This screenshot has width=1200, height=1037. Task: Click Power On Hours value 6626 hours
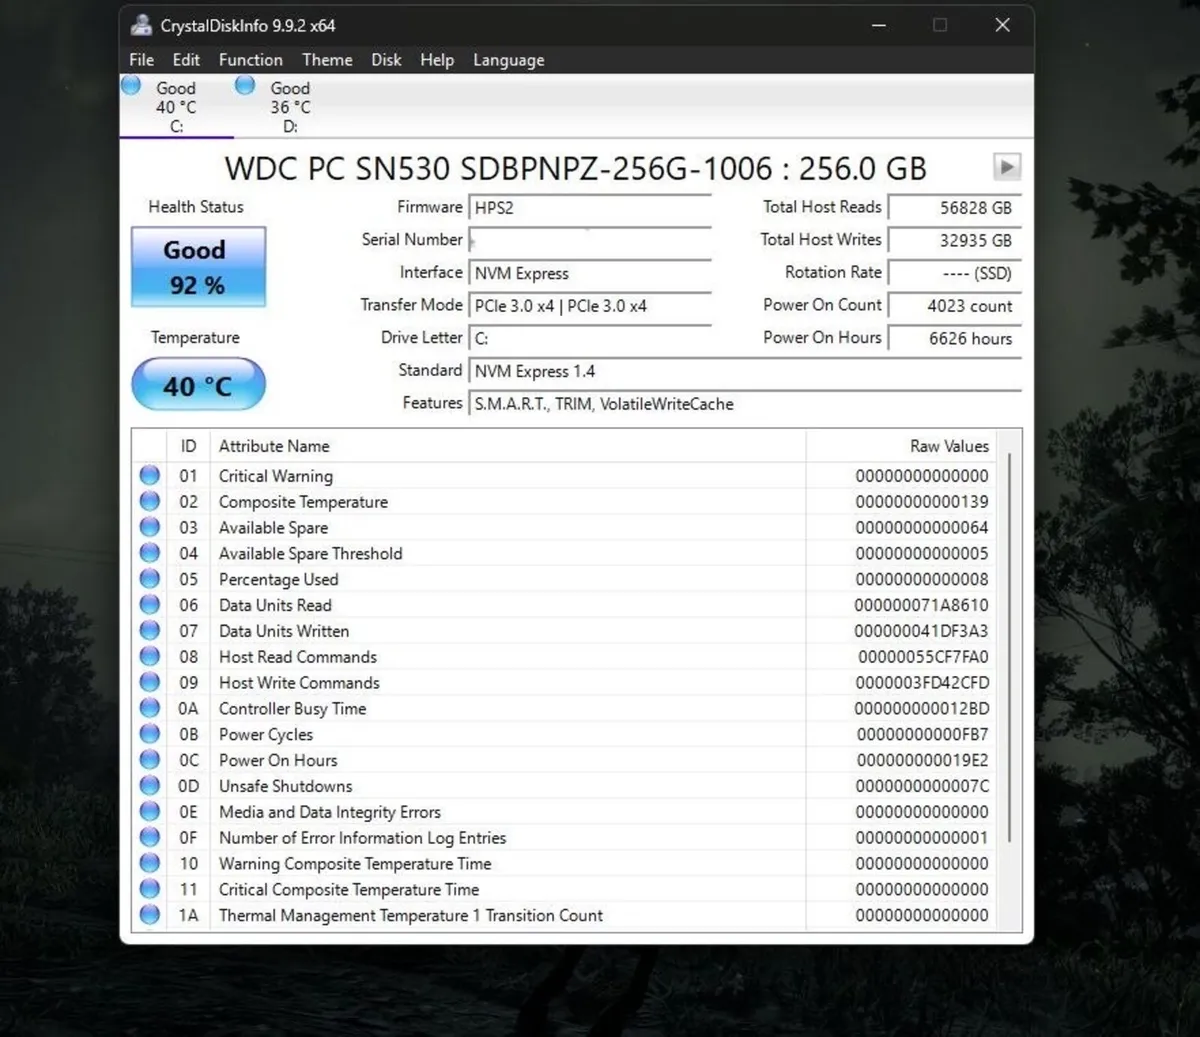pos(954,338)
